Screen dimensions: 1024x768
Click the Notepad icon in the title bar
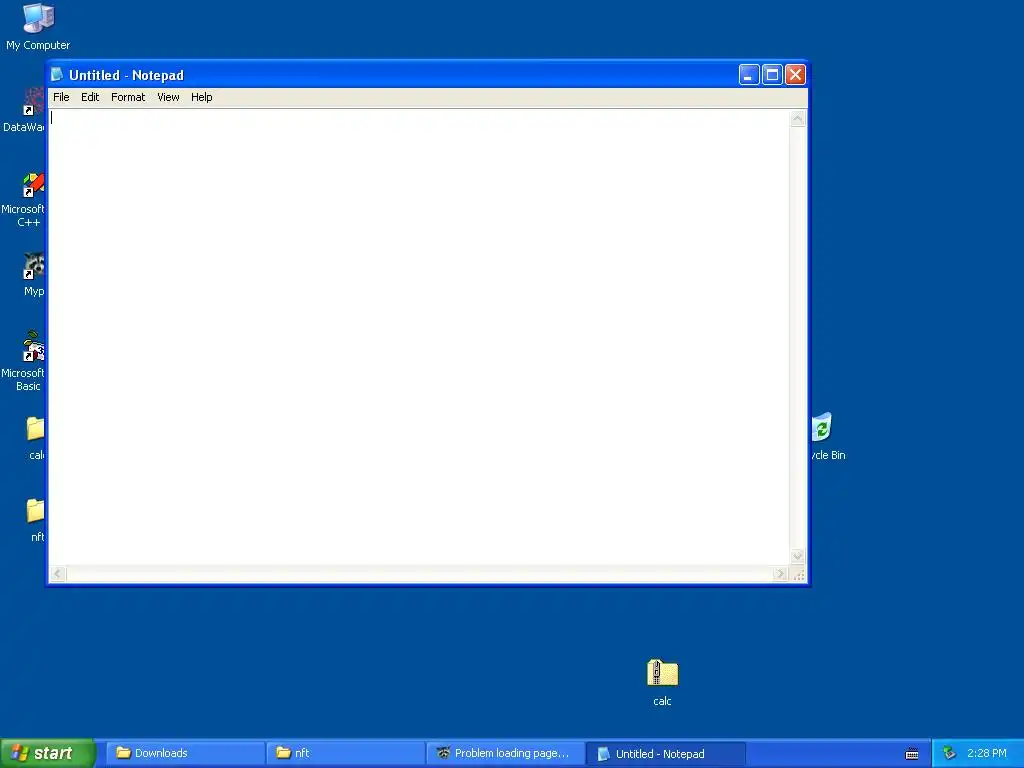(57, 74)
